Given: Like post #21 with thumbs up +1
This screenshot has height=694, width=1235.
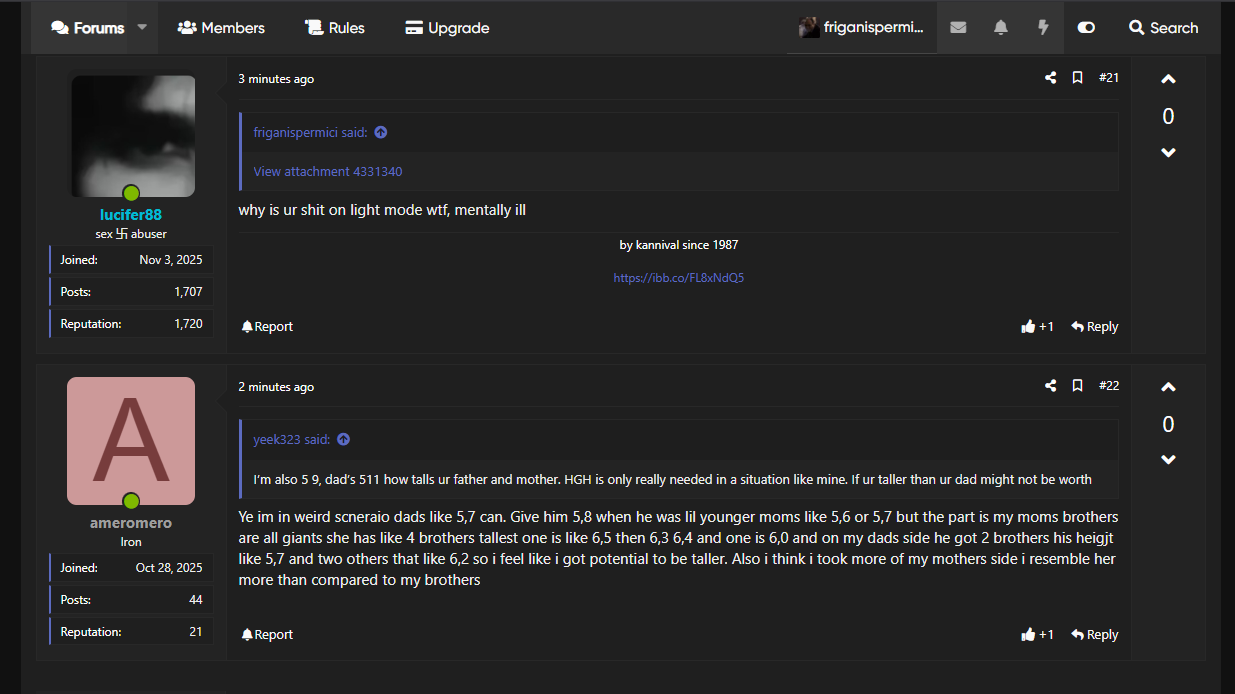Looking at the screenshot, I should click(1037, 327).
